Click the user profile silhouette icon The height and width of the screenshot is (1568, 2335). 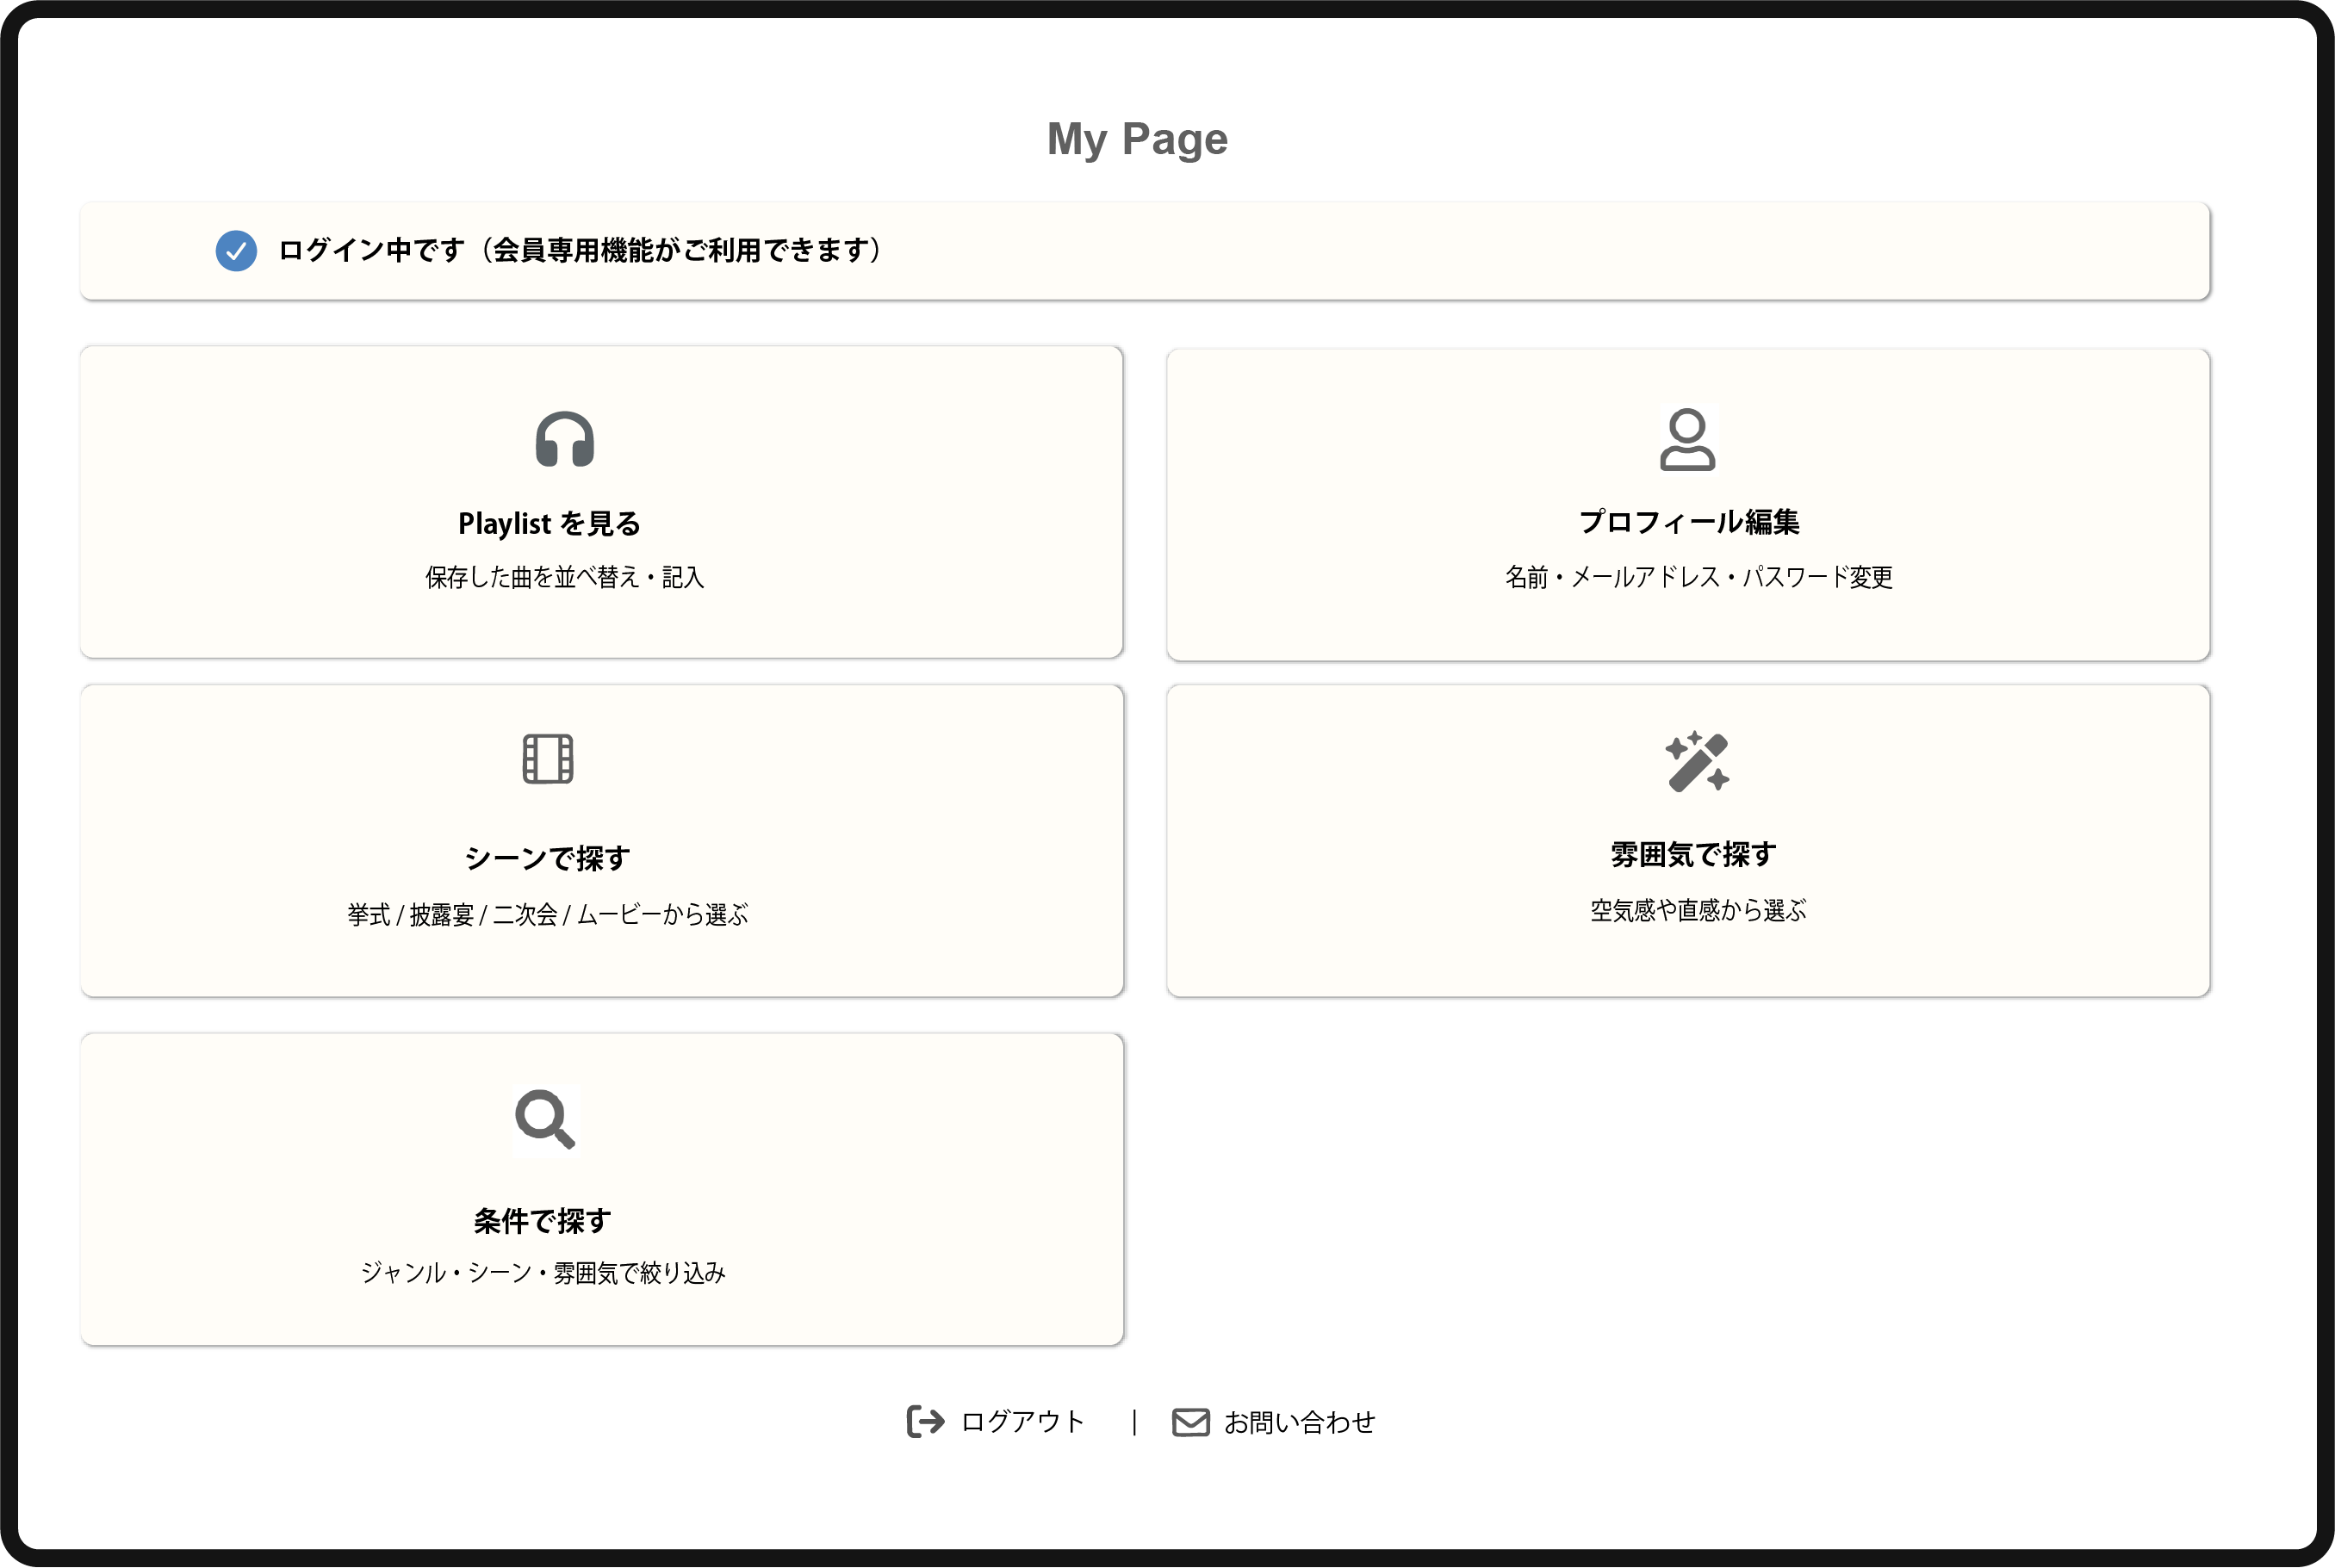1687,439
